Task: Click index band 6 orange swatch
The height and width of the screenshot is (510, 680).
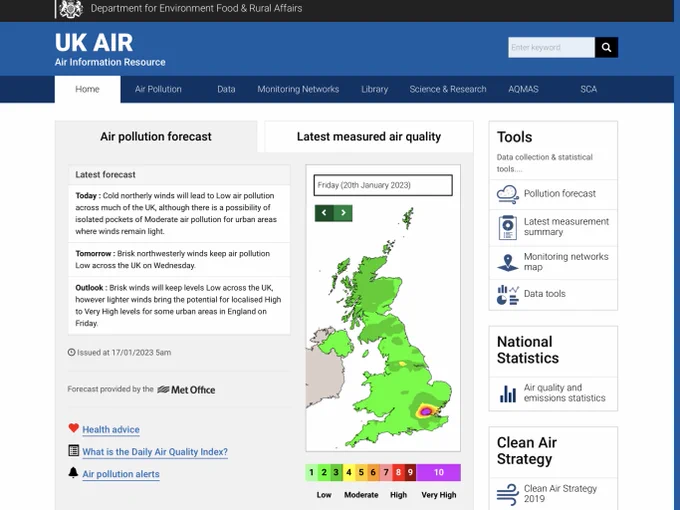Action: tap(373, 472)
